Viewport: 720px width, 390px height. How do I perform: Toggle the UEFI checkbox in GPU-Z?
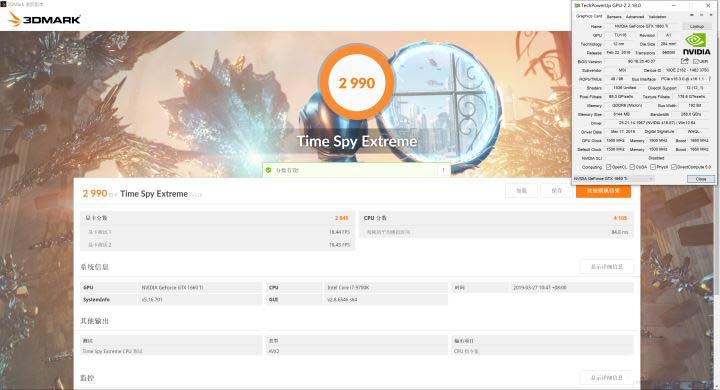point(695,62)
